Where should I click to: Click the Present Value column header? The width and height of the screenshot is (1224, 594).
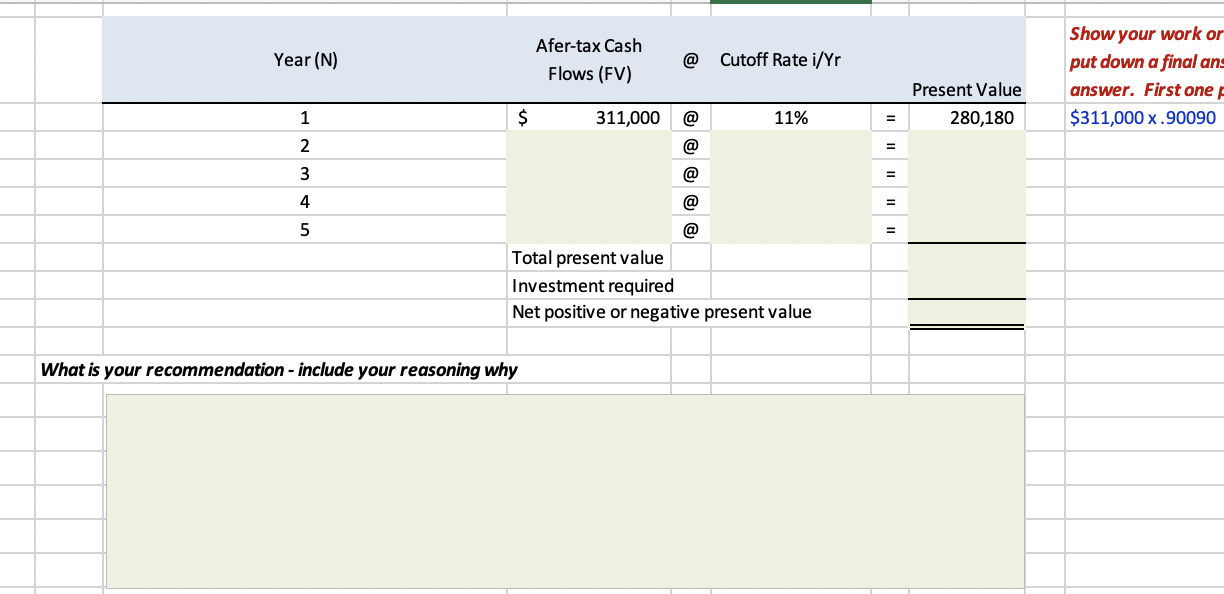[x=965, y=90]
